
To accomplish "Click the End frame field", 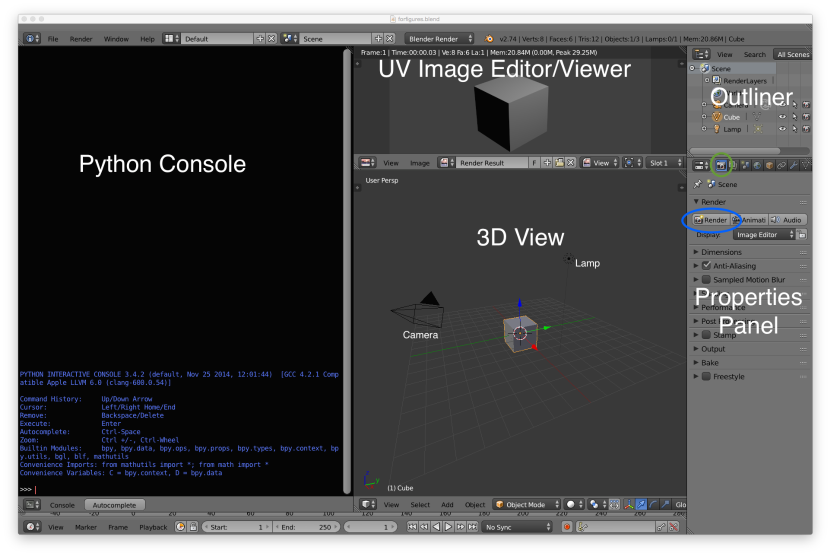I will coord(306,527).
